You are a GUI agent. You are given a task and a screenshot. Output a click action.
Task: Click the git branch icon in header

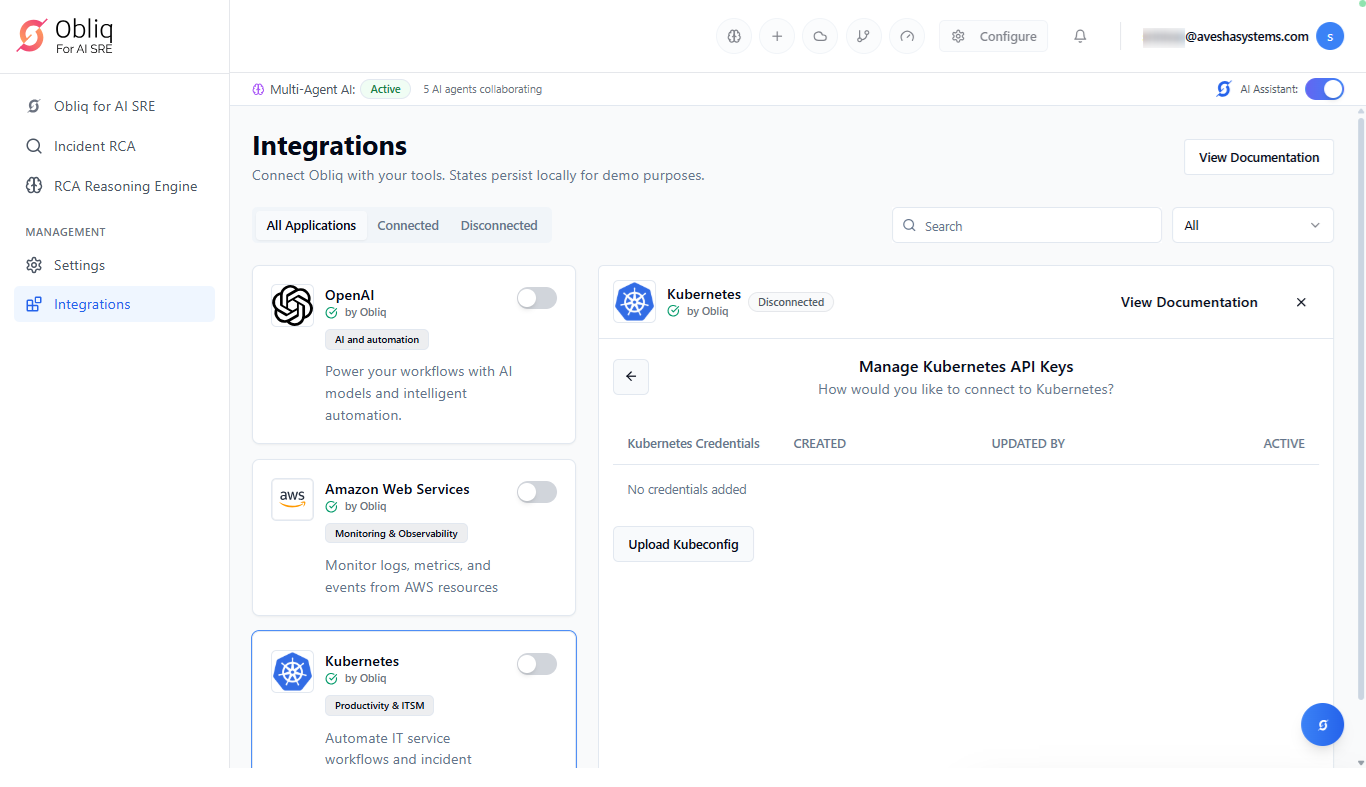[863, 37]
